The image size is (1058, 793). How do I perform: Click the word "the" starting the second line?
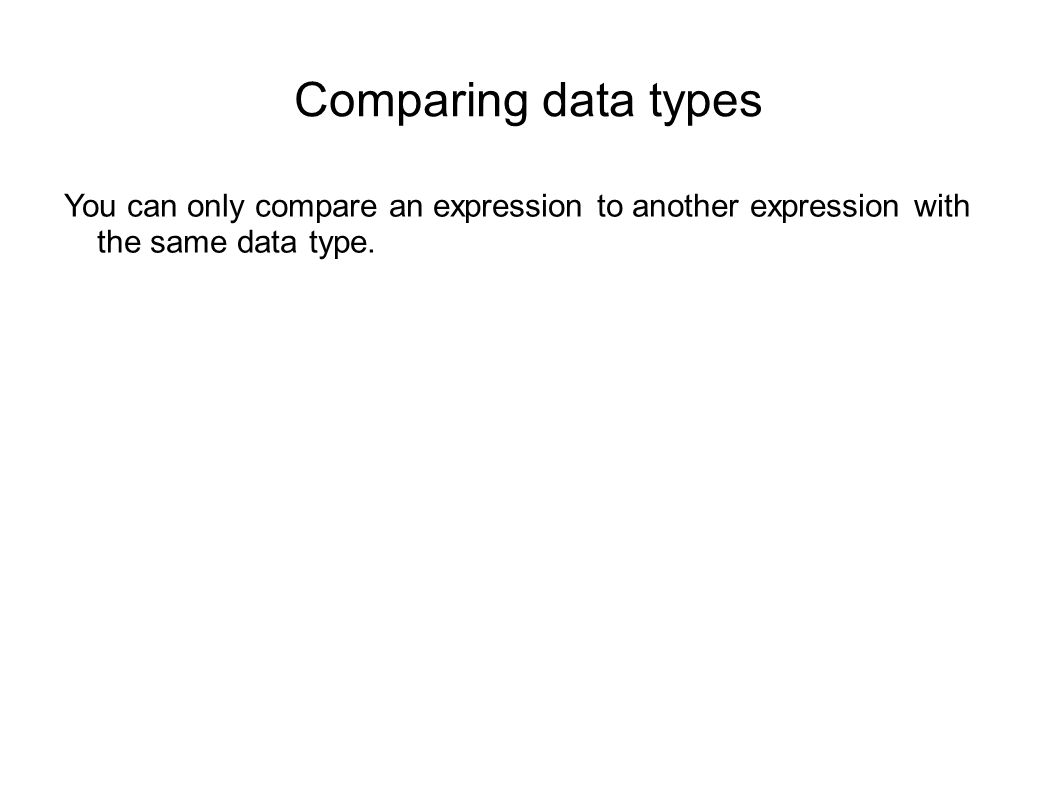pyautogui.click(x=118, y=242)
